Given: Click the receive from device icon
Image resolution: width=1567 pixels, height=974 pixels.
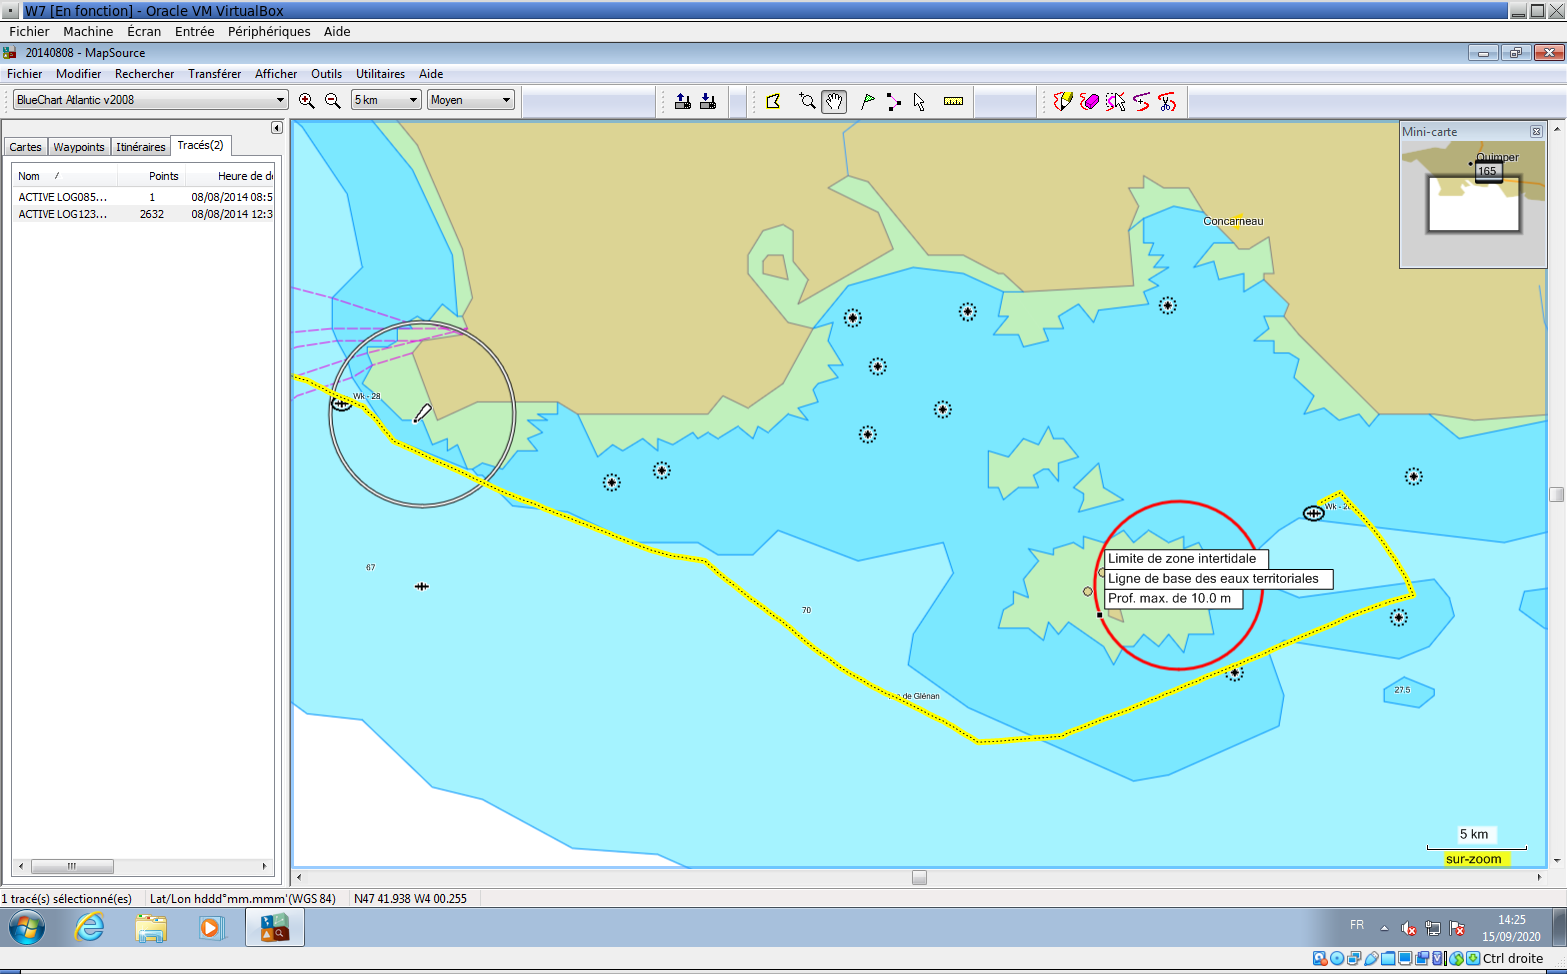Looking at the screenshot, I should 708,101.
